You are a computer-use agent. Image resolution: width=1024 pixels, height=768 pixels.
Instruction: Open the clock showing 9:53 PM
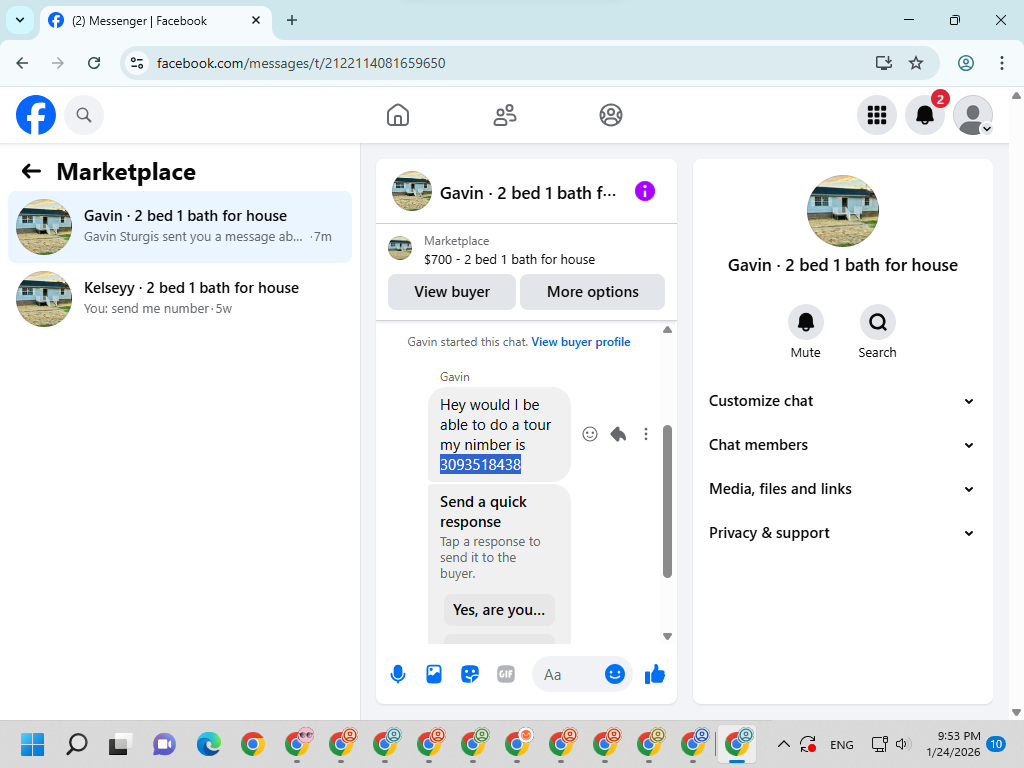click(953, 744)
